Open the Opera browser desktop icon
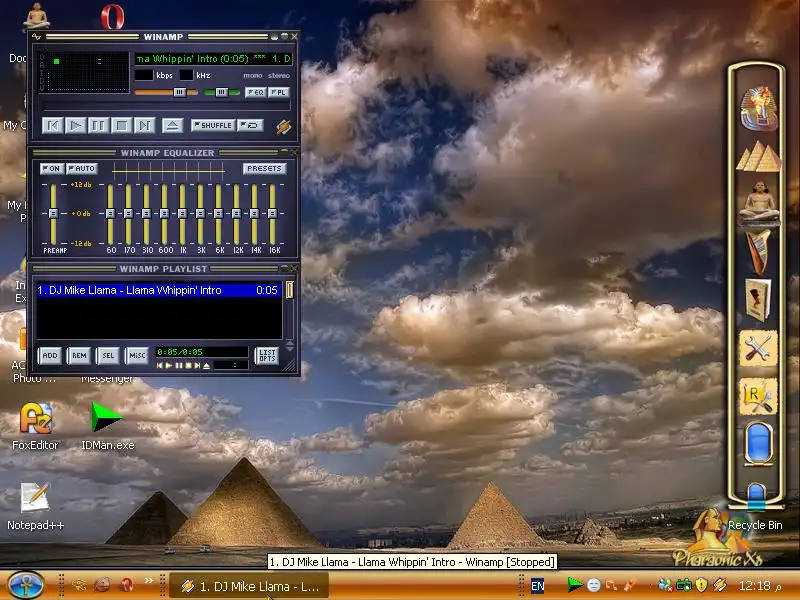Image resolution: width=800 pixels, height=600 pixels. [112, 16]
